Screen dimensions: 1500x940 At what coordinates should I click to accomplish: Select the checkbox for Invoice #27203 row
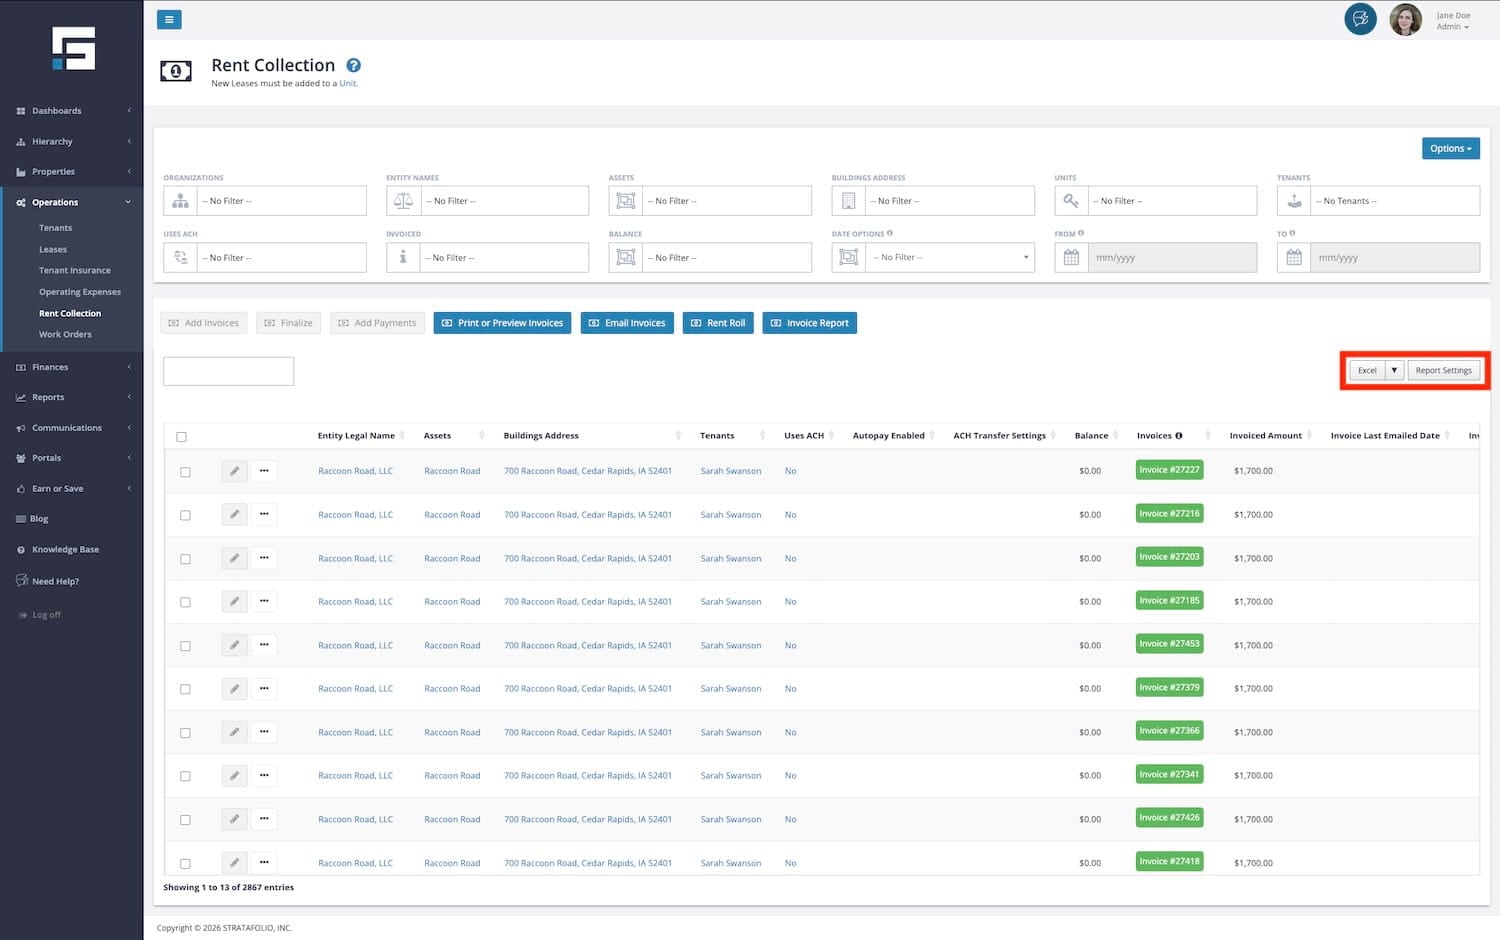point(185,559)
